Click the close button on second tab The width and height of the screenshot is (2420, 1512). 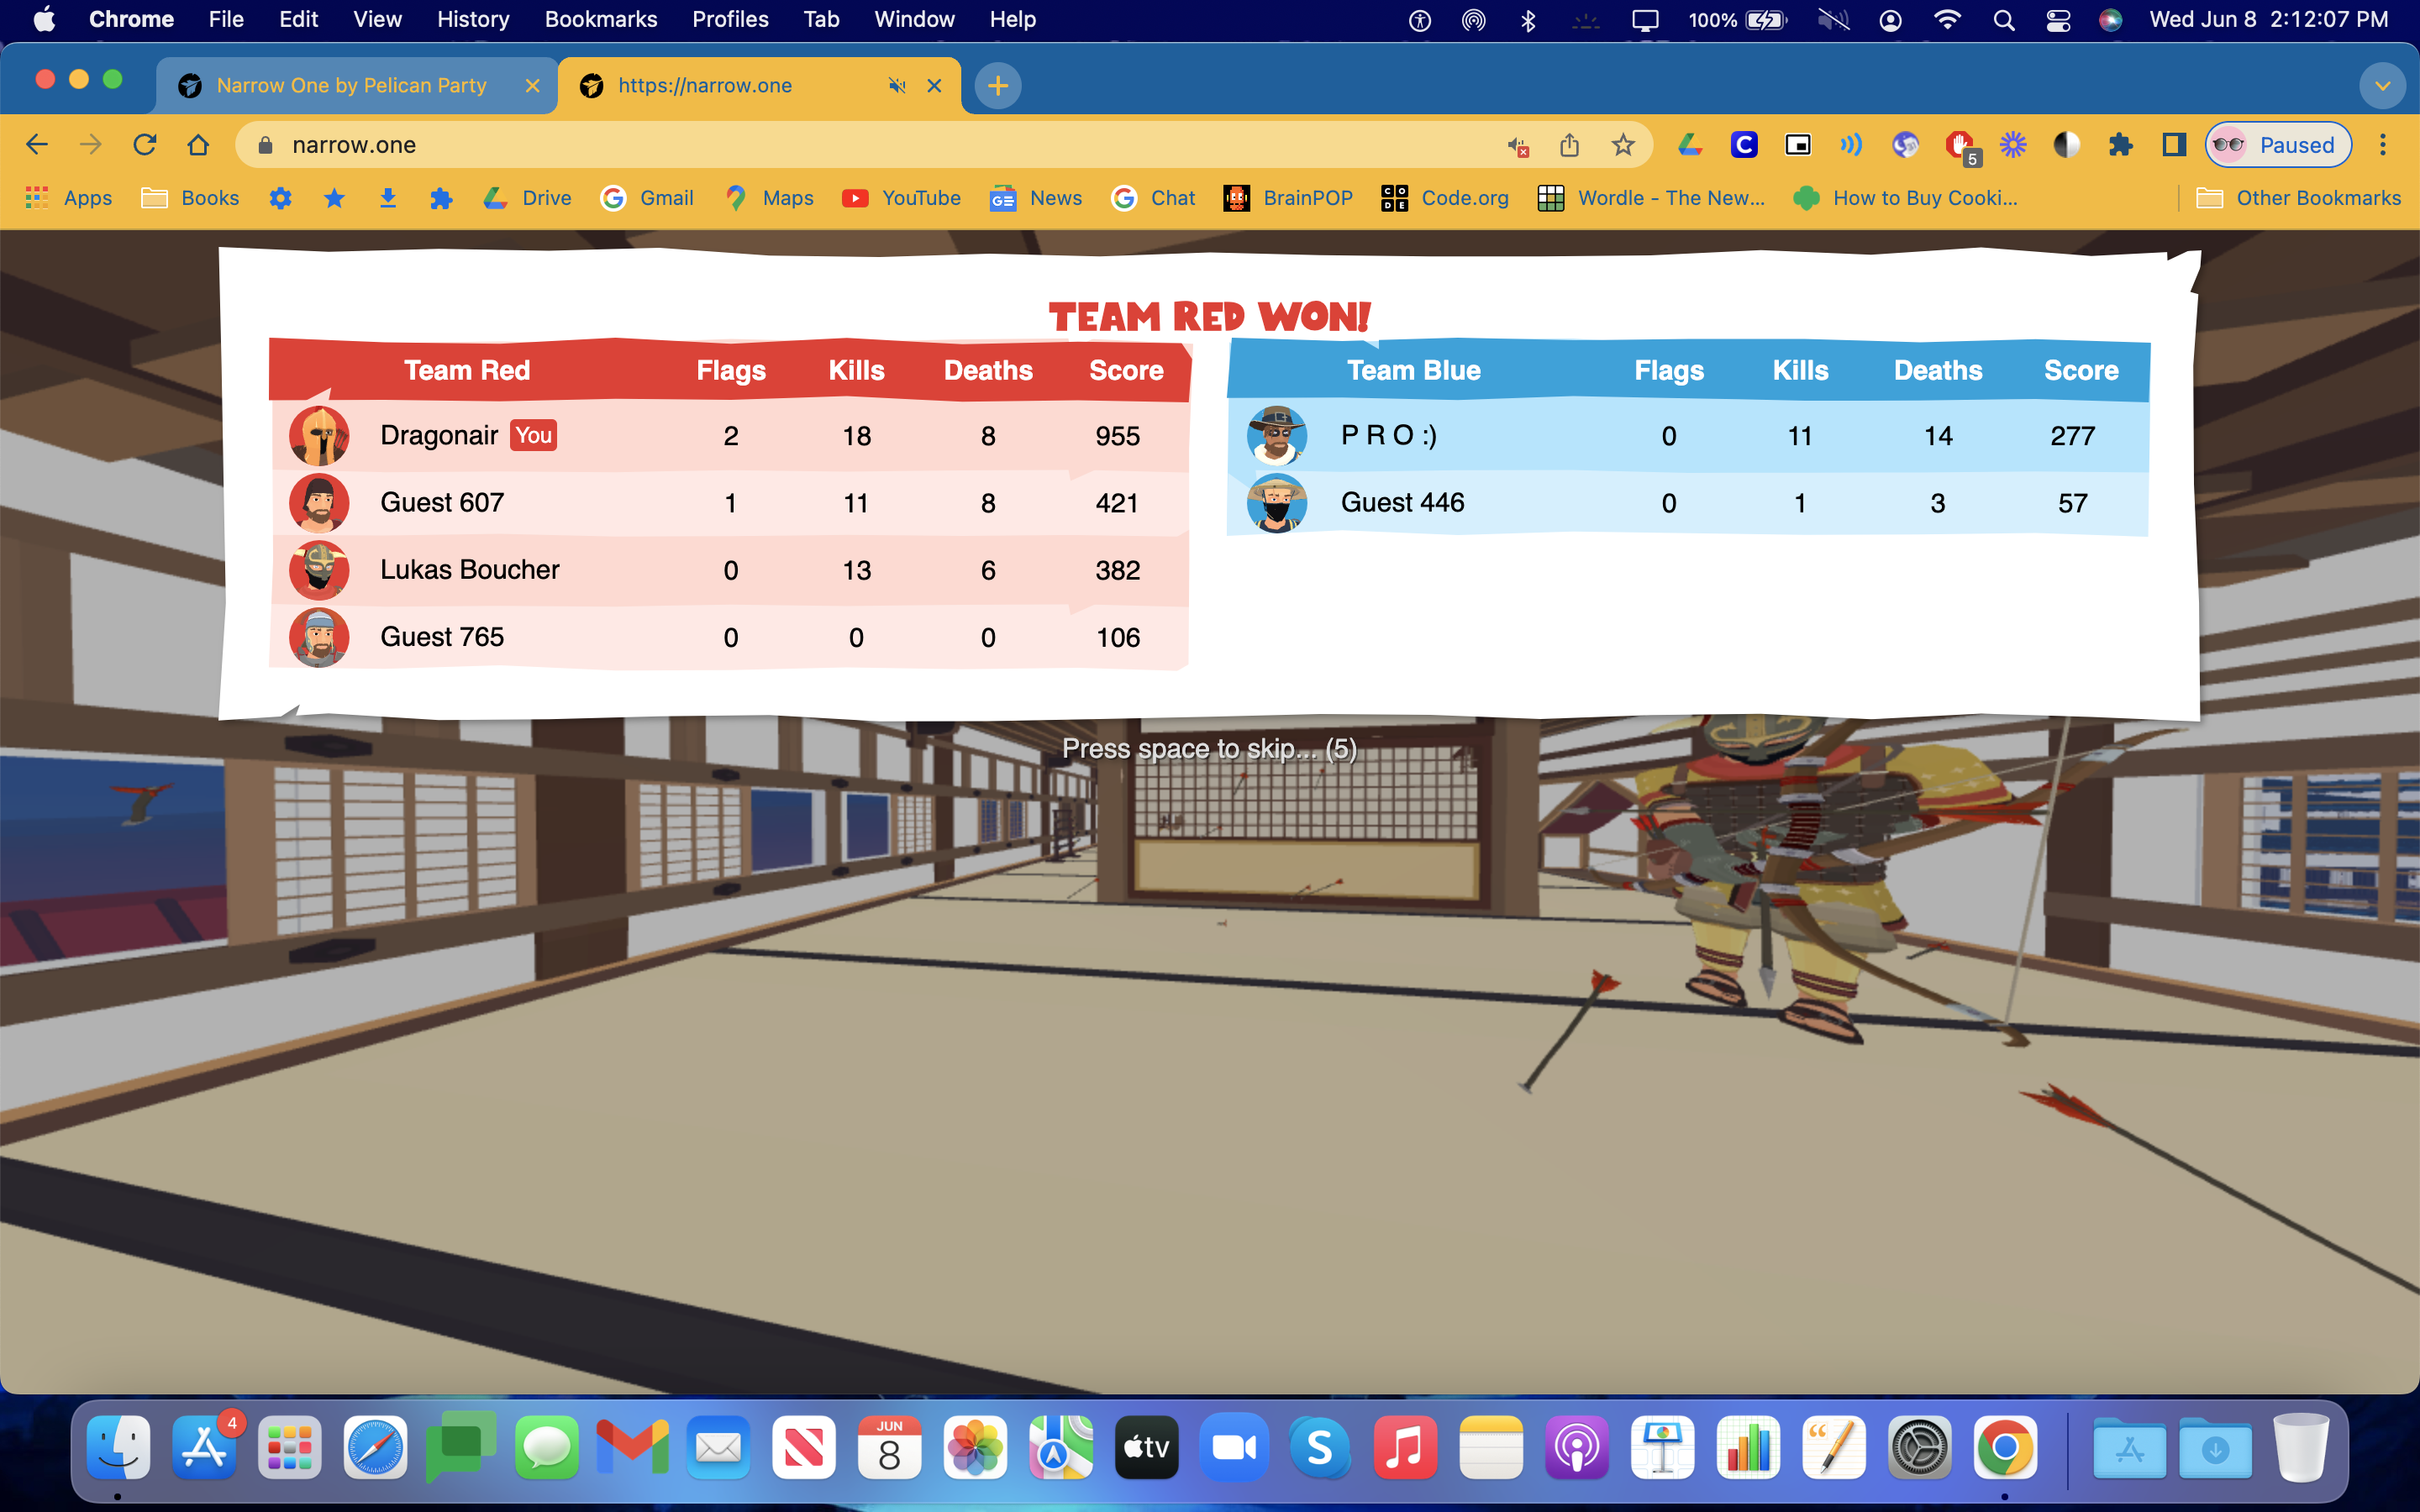(x=932, y=84)
